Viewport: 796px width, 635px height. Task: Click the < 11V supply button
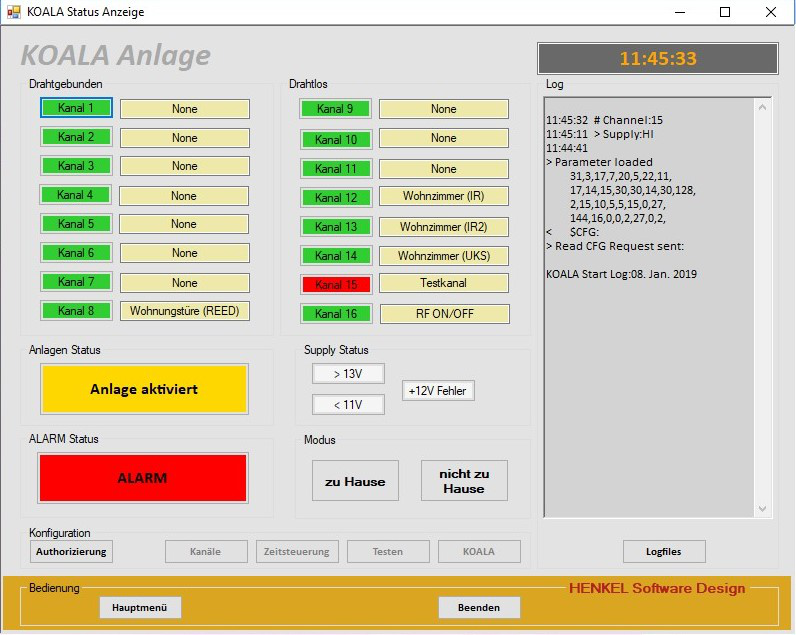coord(346,405)
